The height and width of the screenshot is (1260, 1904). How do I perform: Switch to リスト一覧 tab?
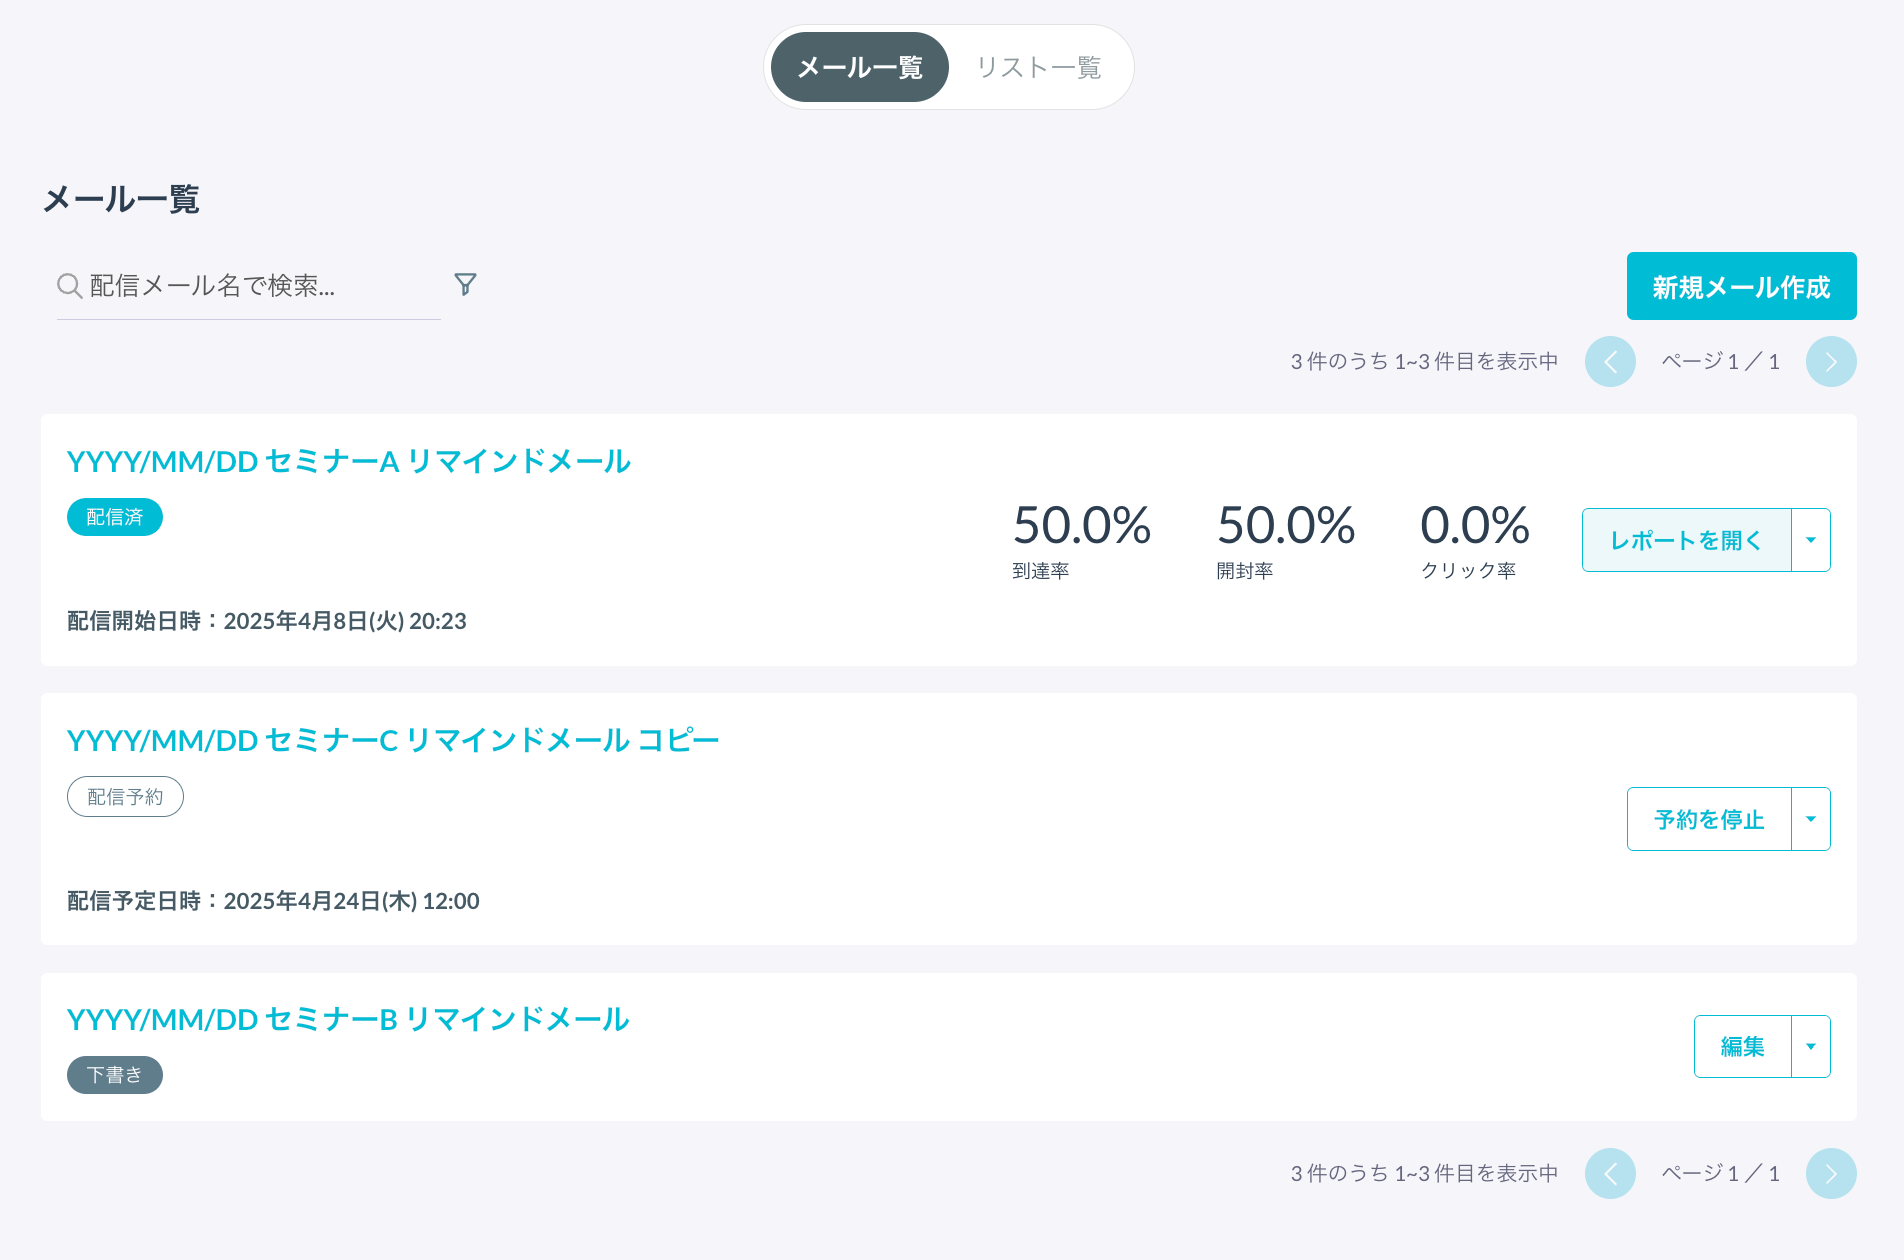(1038, 68)
